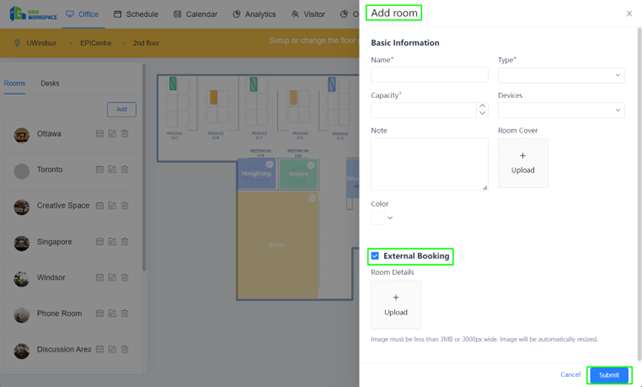Open the Type dropdown
Image resolution: width=642 pixels, height=387 pixels.
[x=561, y=75]
